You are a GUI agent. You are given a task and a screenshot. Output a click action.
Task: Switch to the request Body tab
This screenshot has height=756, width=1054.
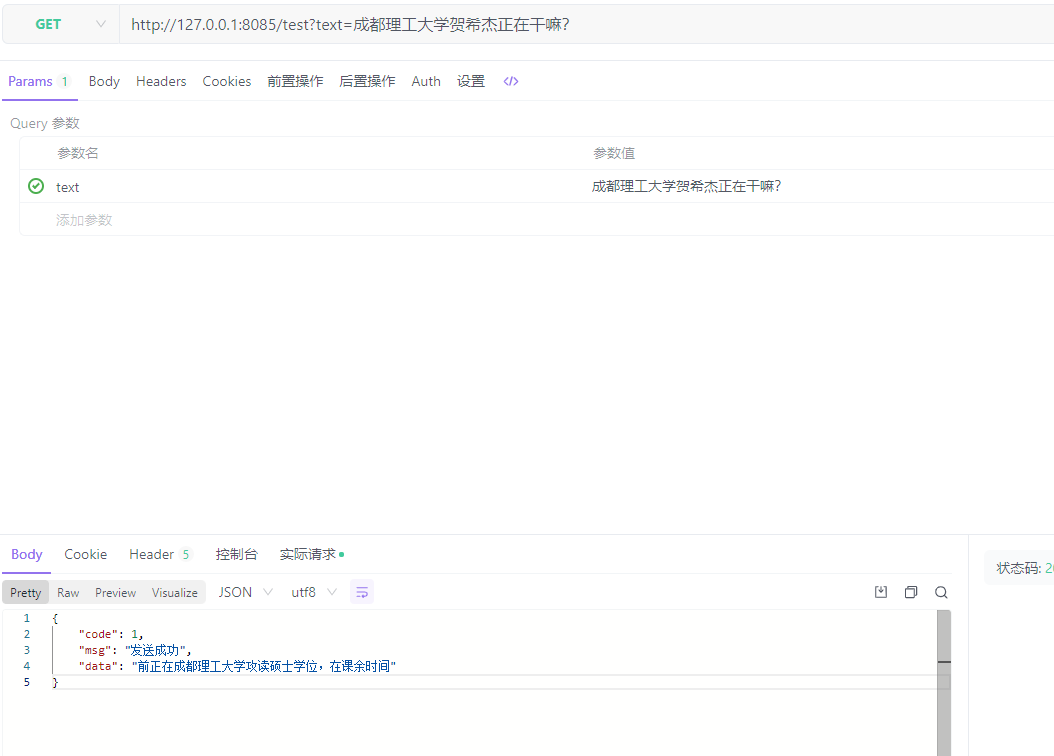pyautogui.click(x=104, y=81)
